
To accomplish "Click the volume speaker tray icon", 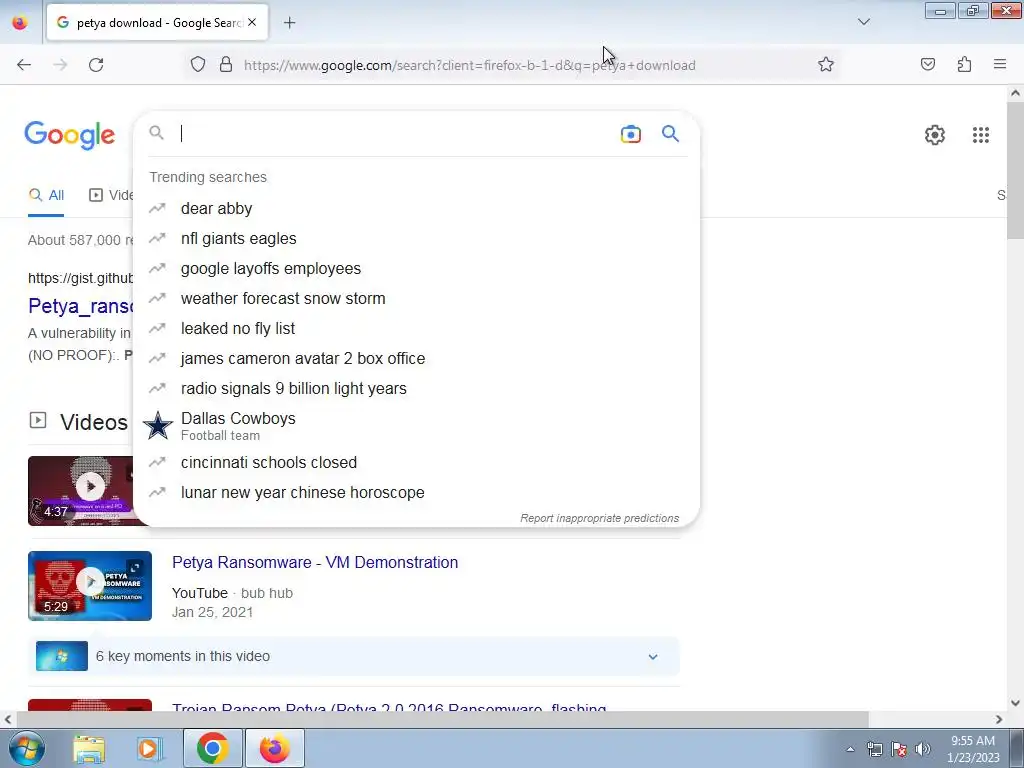I will click(922, 749).
